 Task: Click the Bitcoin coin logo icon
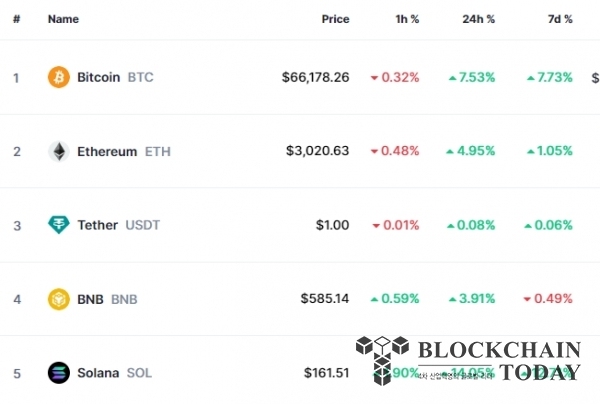(59, 77)
